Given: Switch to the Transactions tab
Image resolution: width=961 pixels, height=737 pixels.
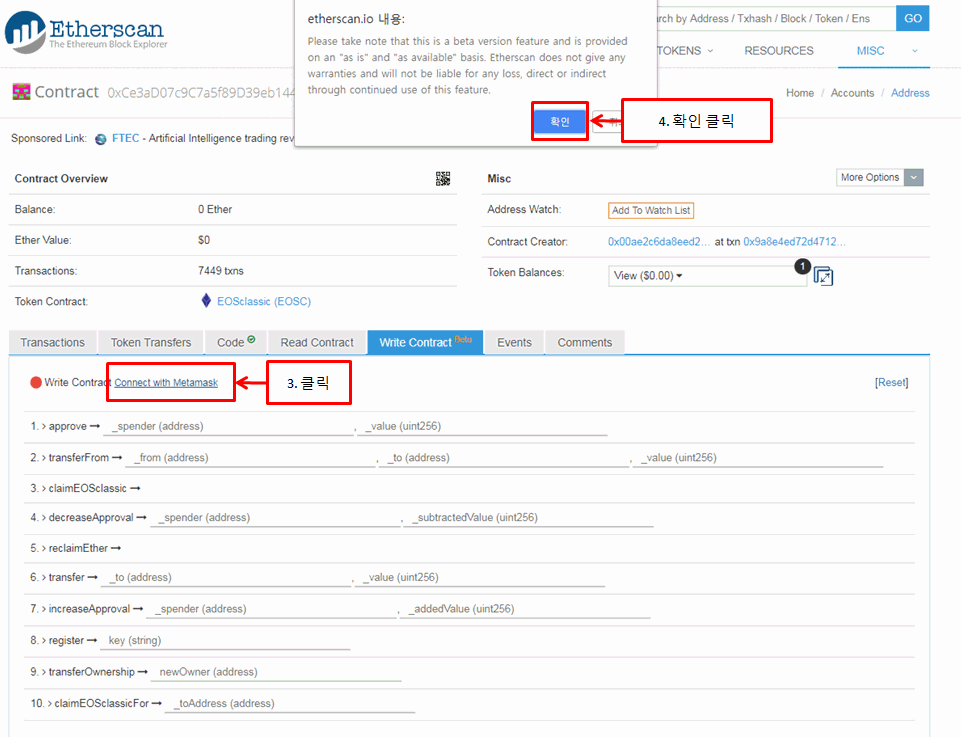Looking at the screenshot, I should pos(53,342).
